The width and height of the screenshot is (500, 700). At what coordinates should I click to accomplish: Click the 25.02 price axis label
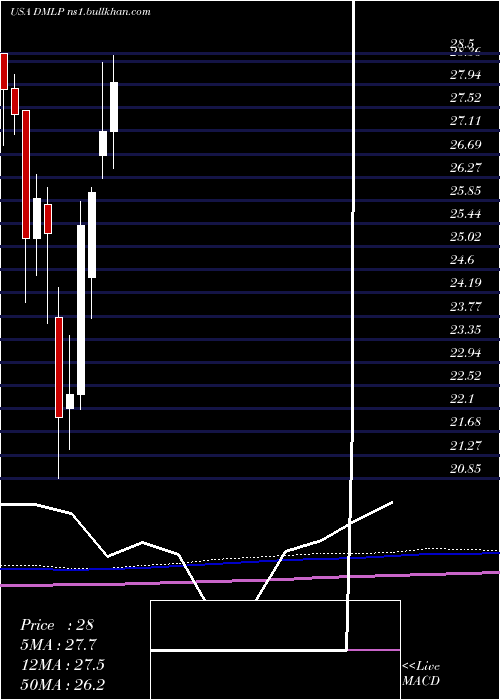tap(465, 237)
